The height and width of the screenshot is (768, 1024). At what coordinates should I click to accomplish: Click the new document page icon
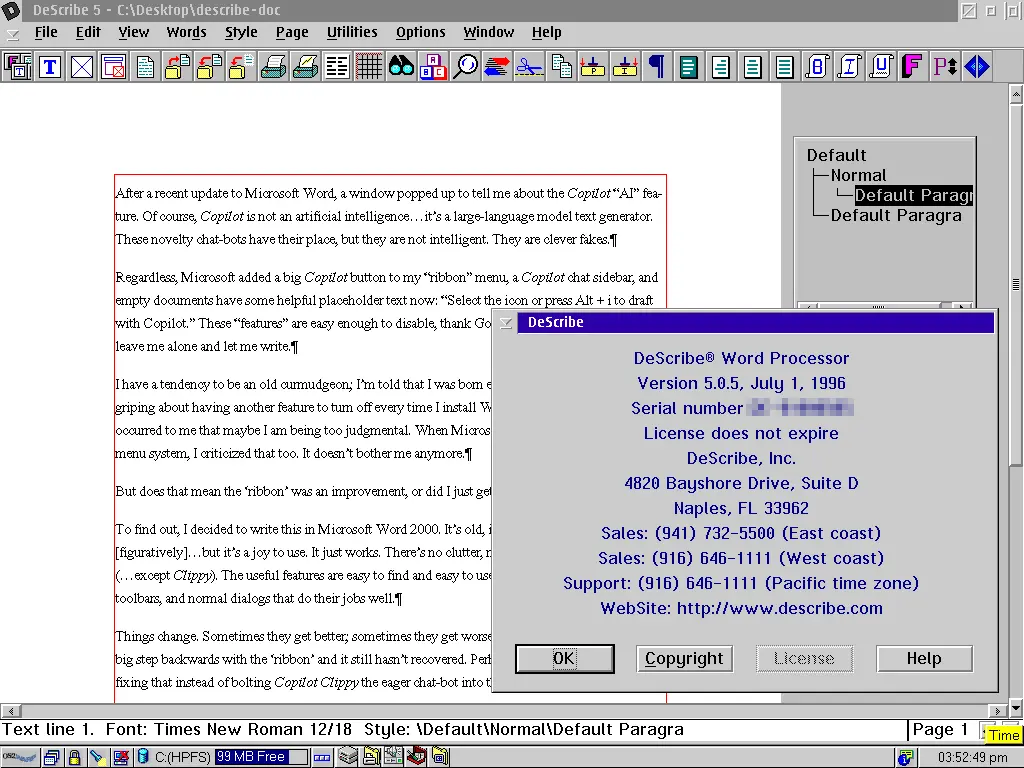(x=146, y=67)
